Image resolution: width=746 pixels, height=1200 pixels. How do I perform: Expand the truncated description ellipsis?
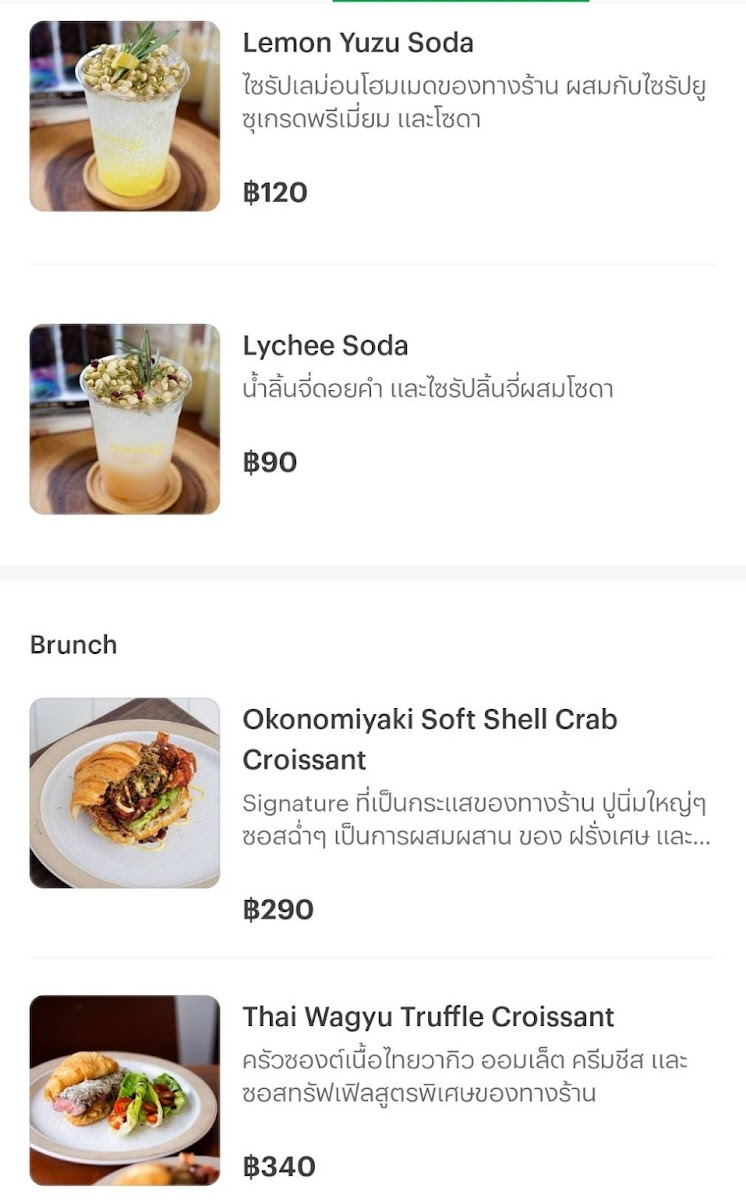702,838
